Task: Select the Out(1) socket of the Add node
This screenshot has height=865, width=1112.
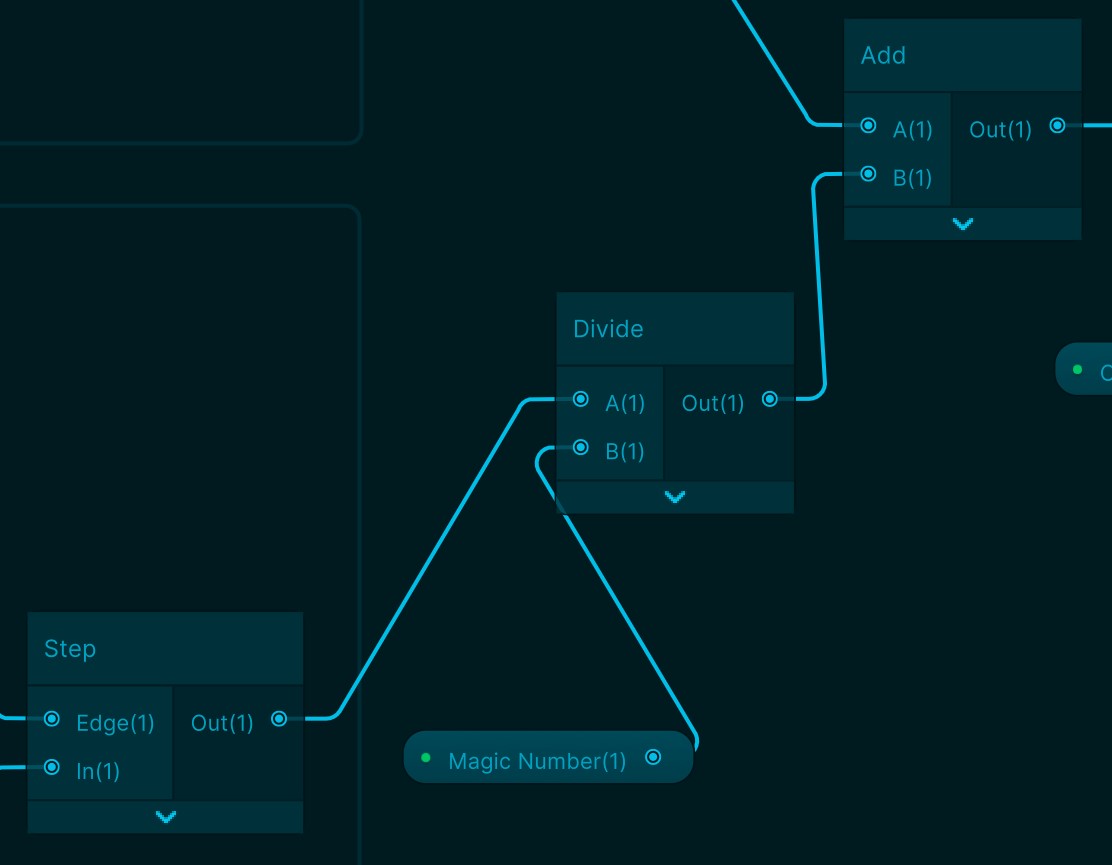Action: click(x=1057, y=125)
